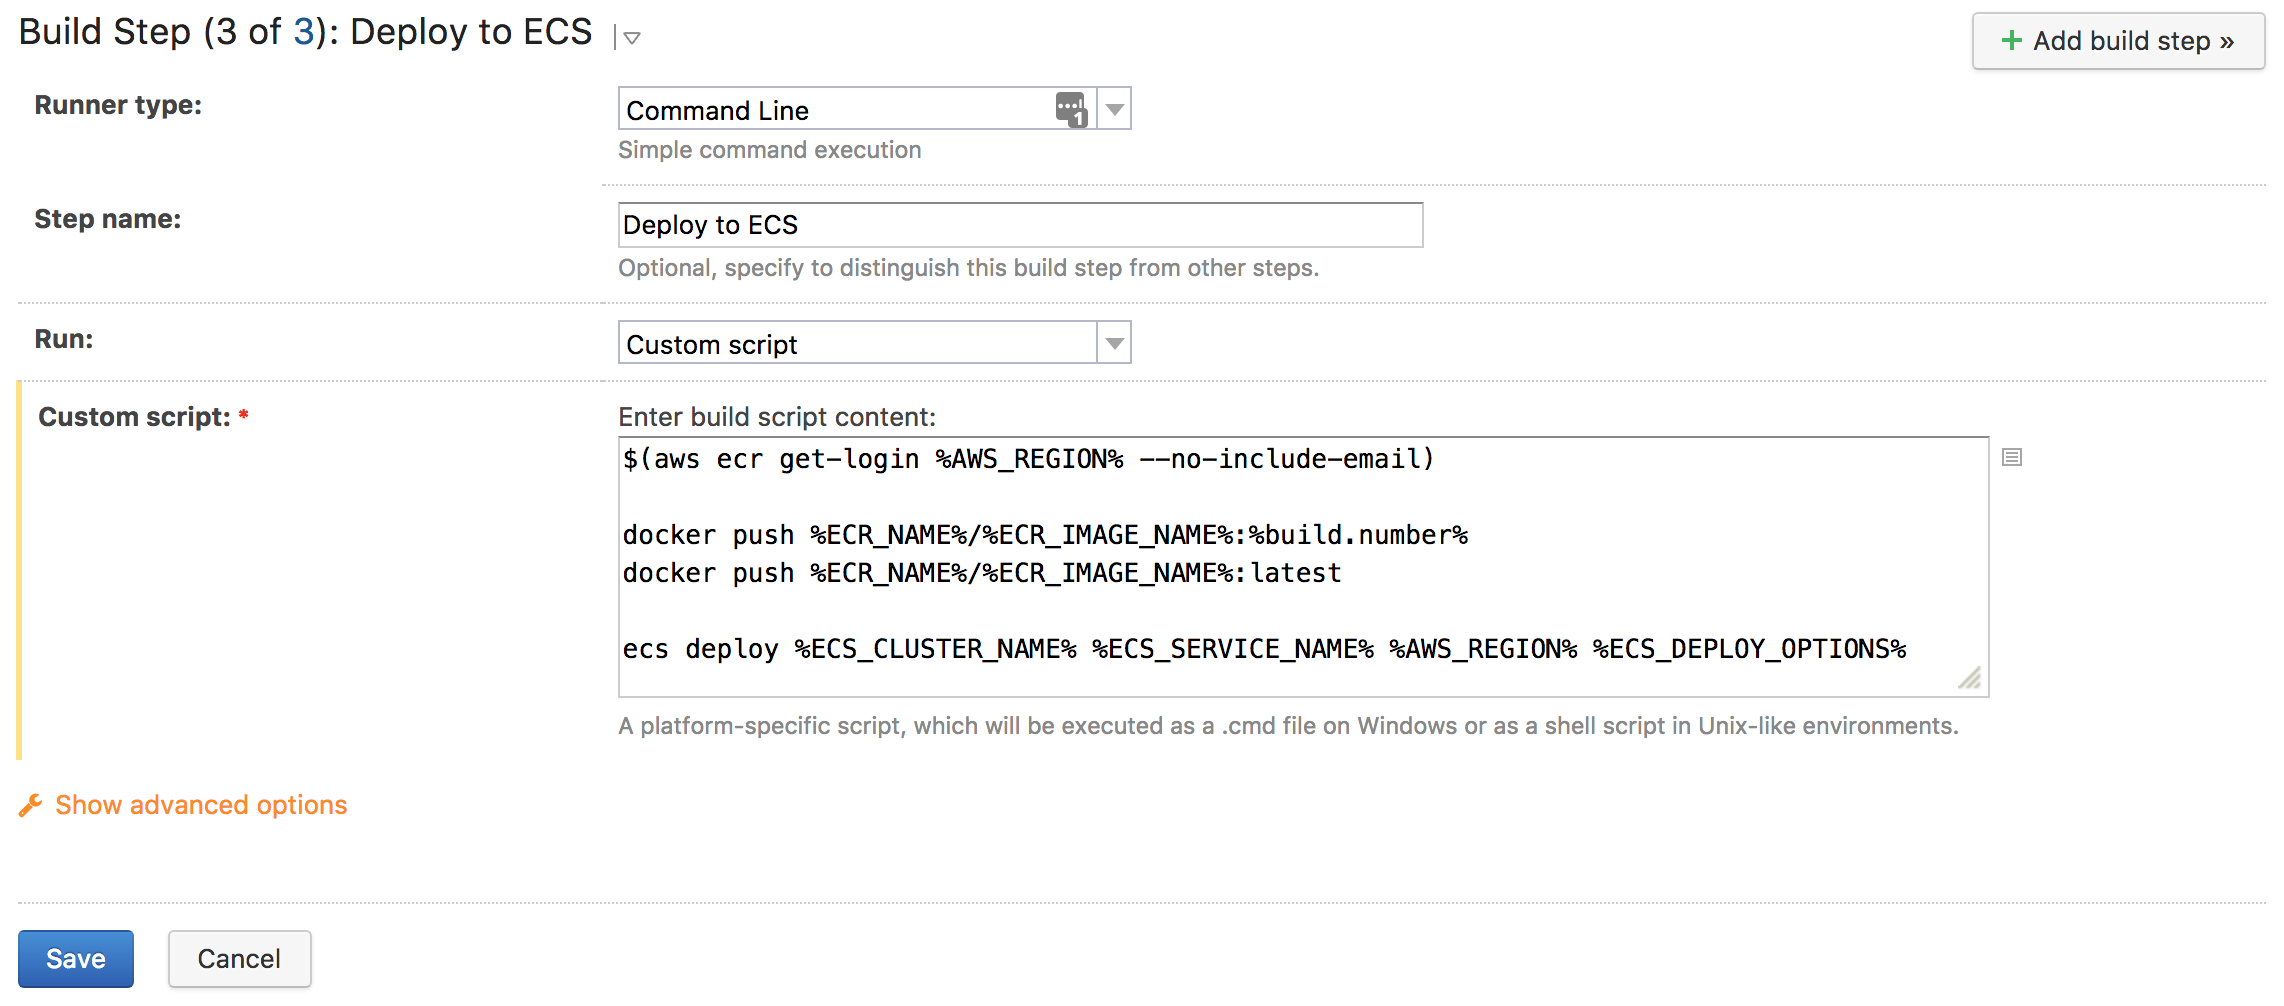2284x1006 pixels.
Task: Select the docker push latest line in script
Action: point(980,572)
